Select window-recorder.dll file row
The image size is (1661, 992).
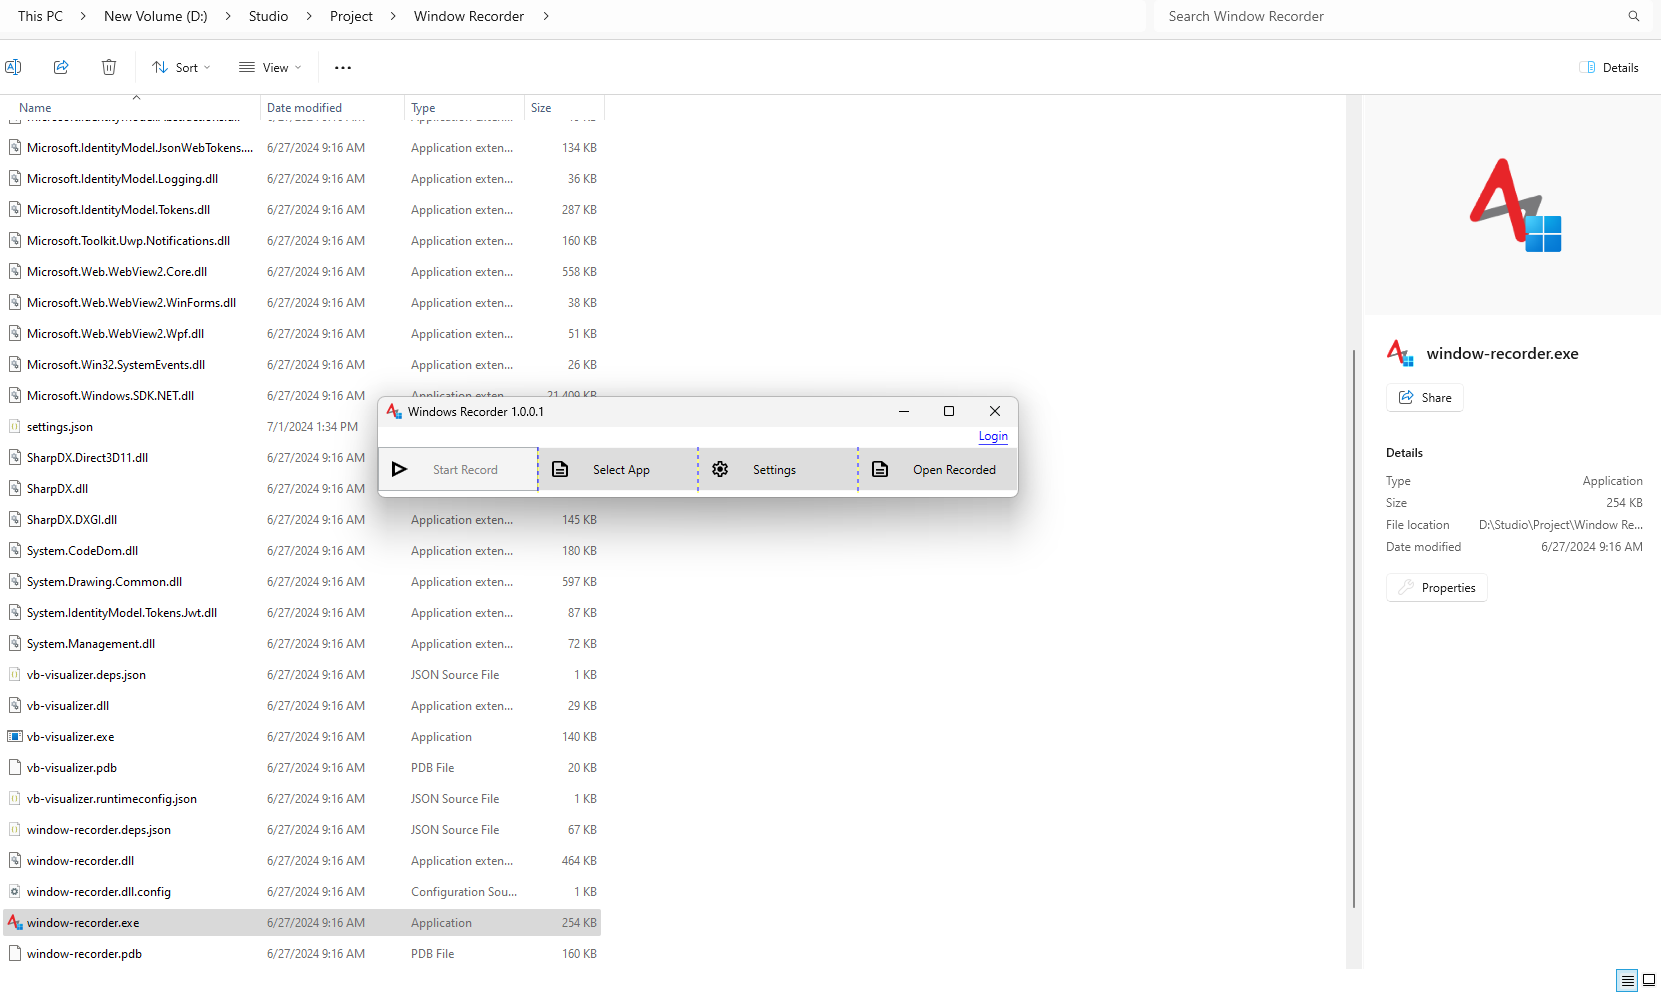tap(302, 860)
